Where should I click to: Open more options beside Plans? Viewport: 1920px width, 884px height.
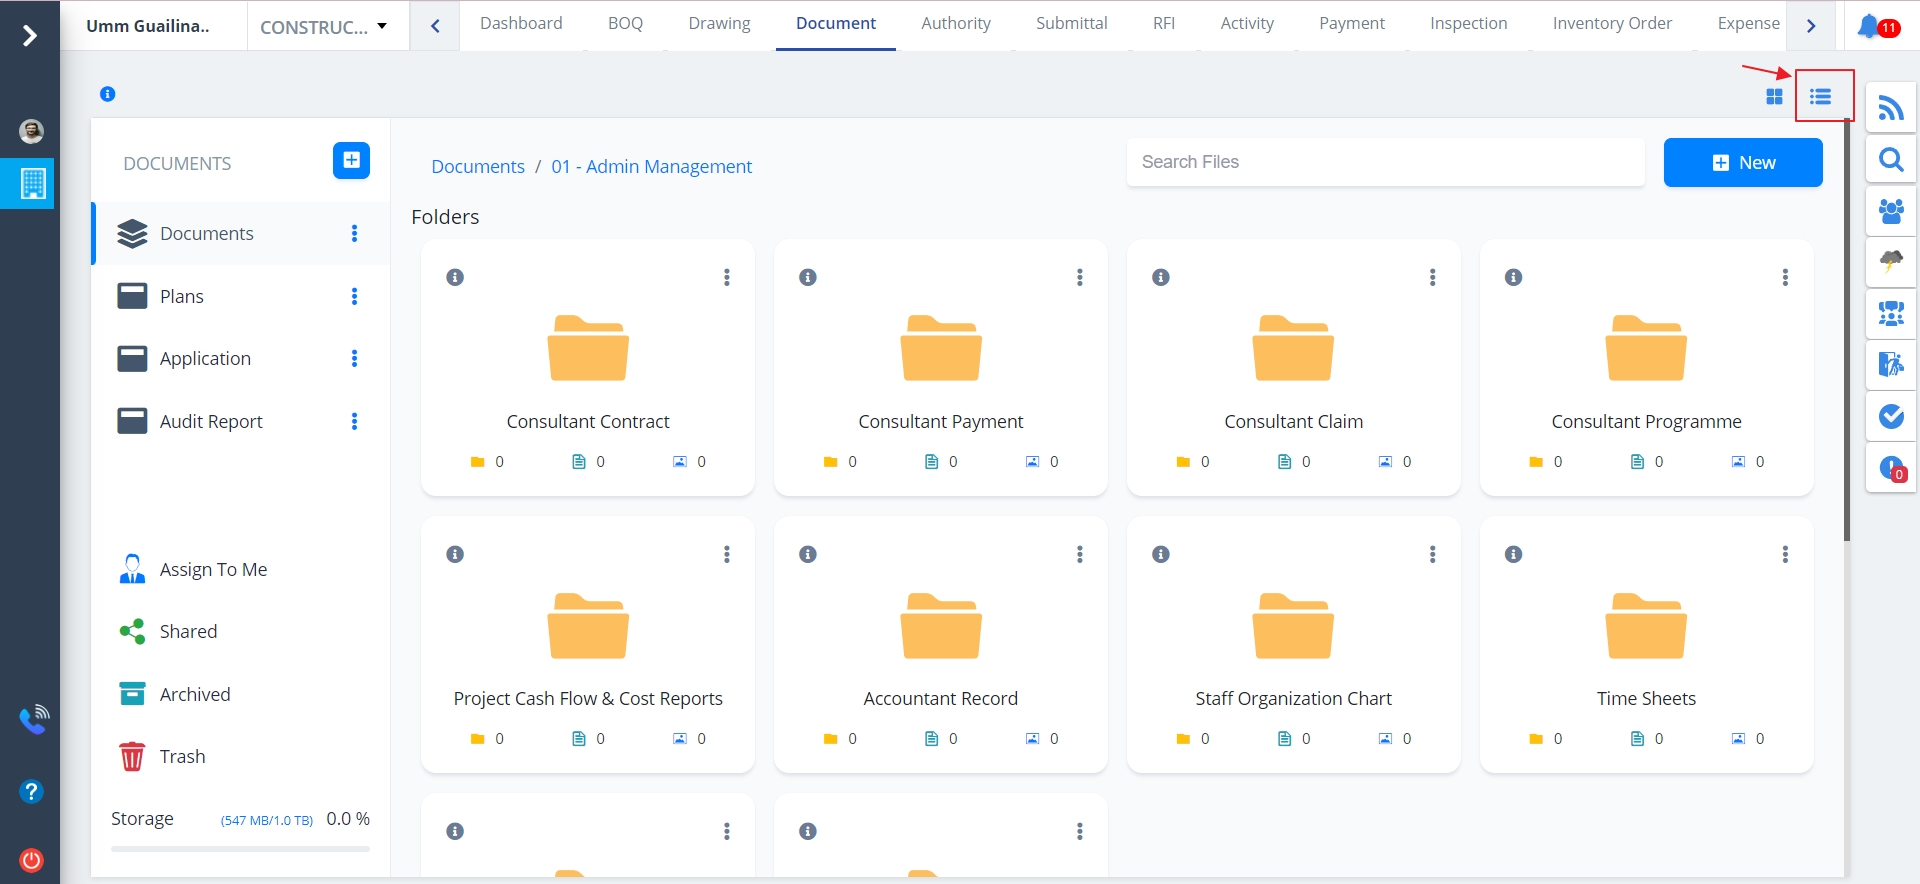[x=354, y=296]
